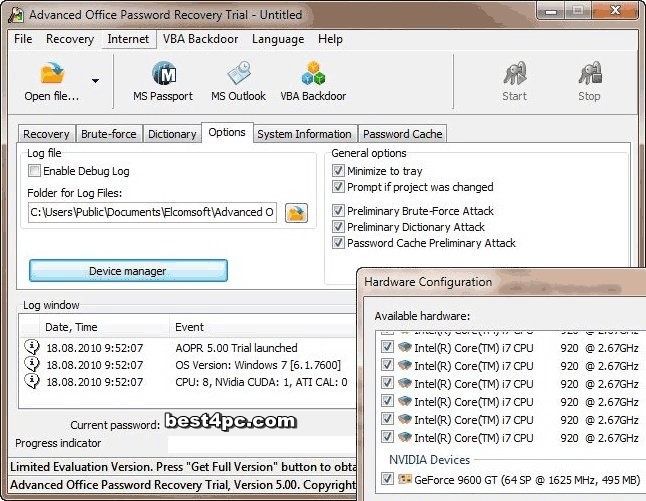This screenshot has width=646, height=501.
Task: Toggle Password Cache Preliminary Attack
Action: tap(338, 243)
